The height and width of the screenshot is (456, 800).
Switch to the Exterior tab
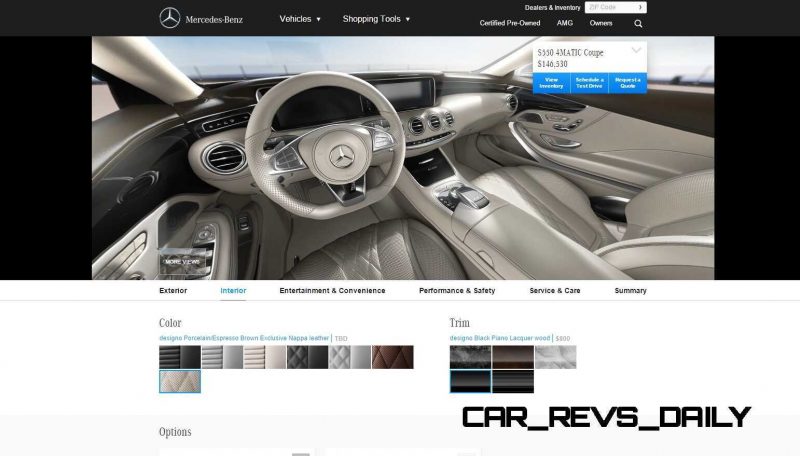[x=173, y=291]
